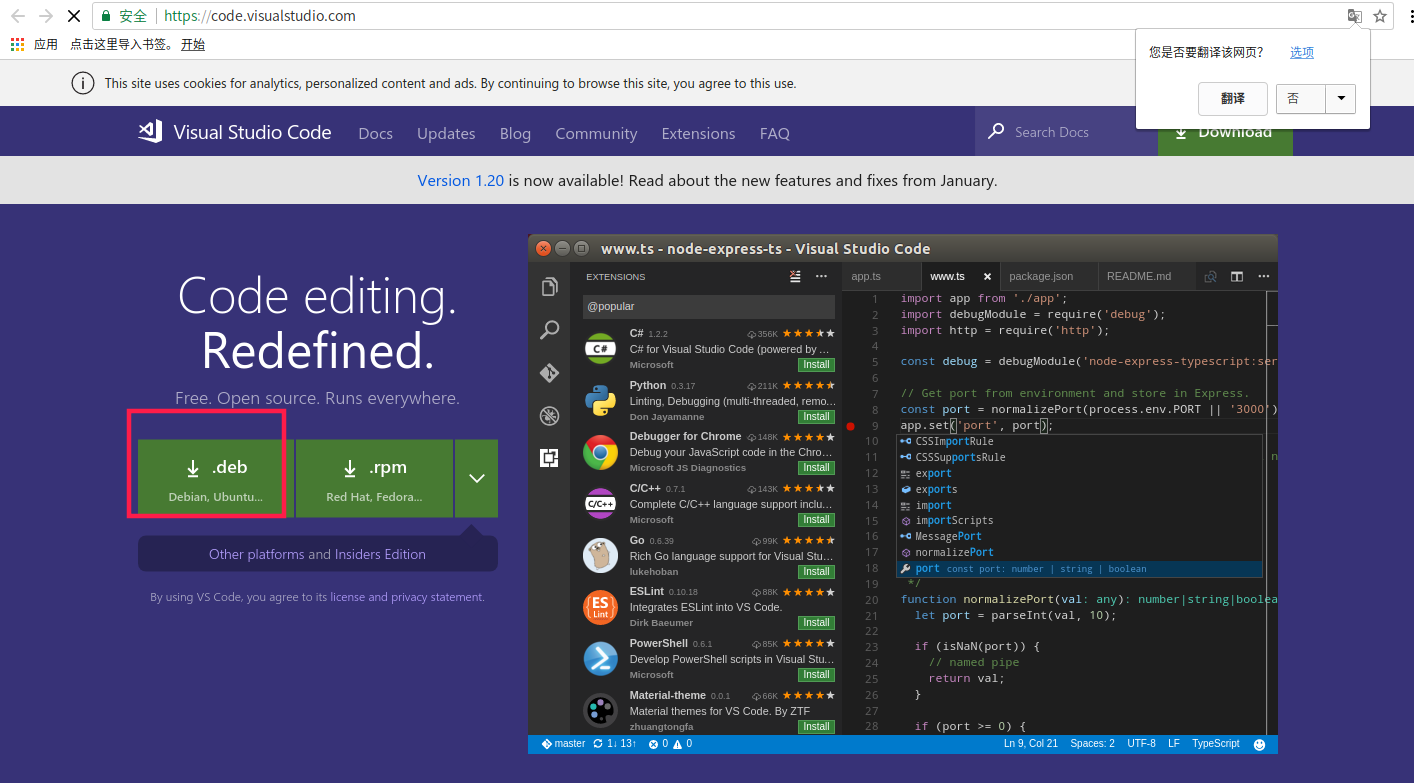Open the 否 button's dropdown arrow in translate popup

coord(1341,98)
